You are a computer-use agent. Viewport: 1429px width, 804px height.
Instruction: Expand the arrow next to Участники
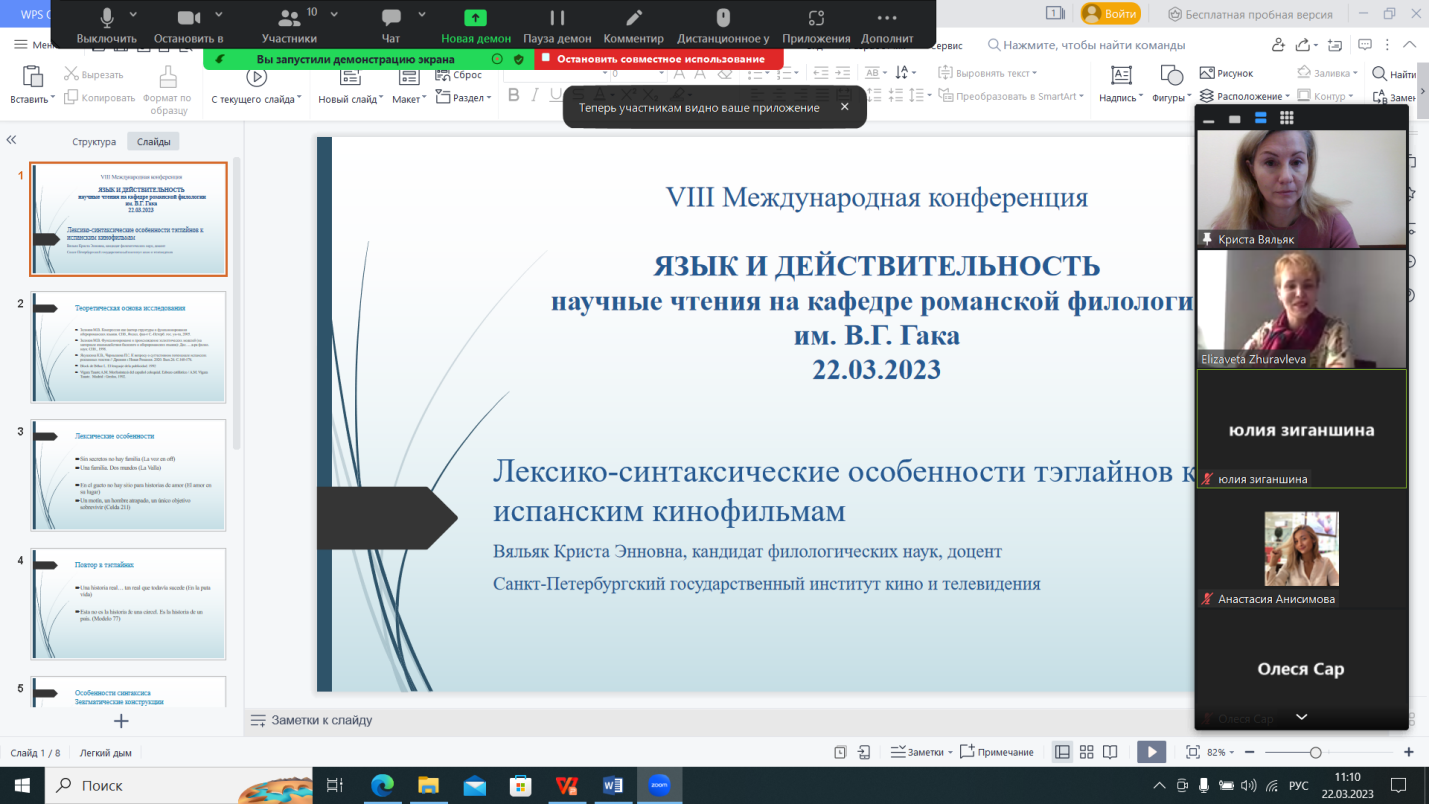coord(332,15)
